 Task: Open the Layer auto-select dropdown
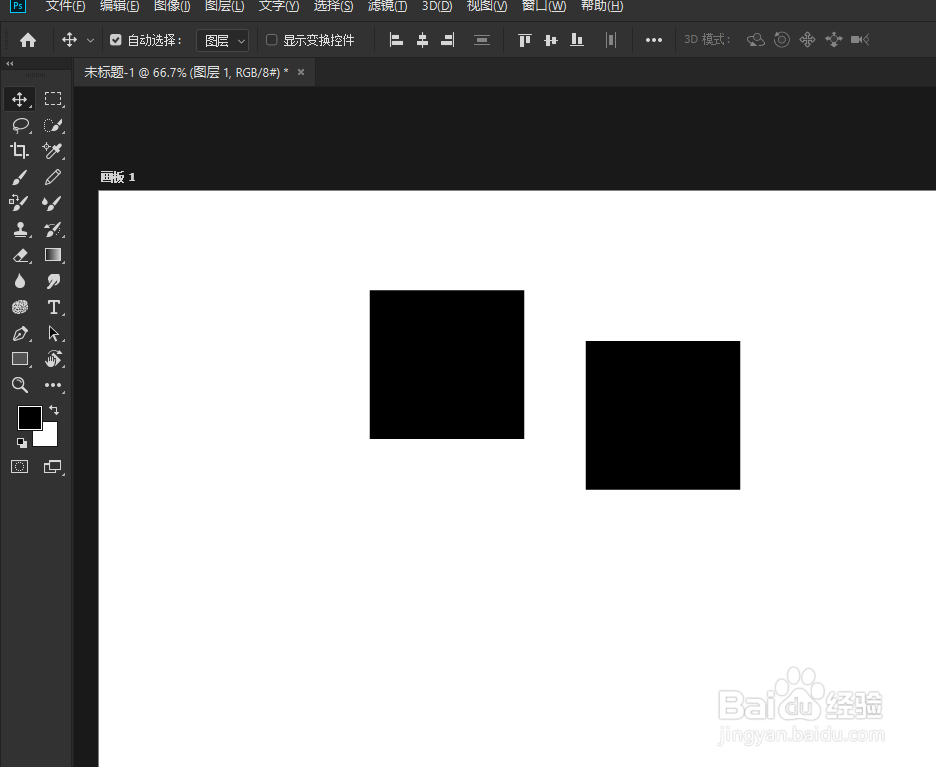pyautogui.click(x=223, y=41)
